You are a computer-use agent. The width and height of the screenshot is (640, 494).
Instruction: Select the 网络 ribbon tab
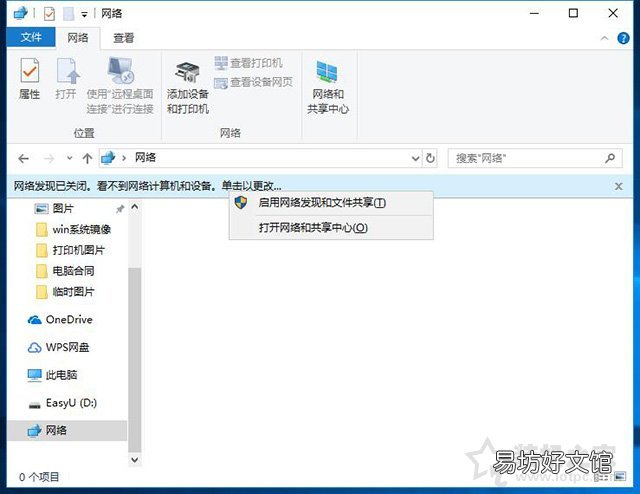(78, 38)
